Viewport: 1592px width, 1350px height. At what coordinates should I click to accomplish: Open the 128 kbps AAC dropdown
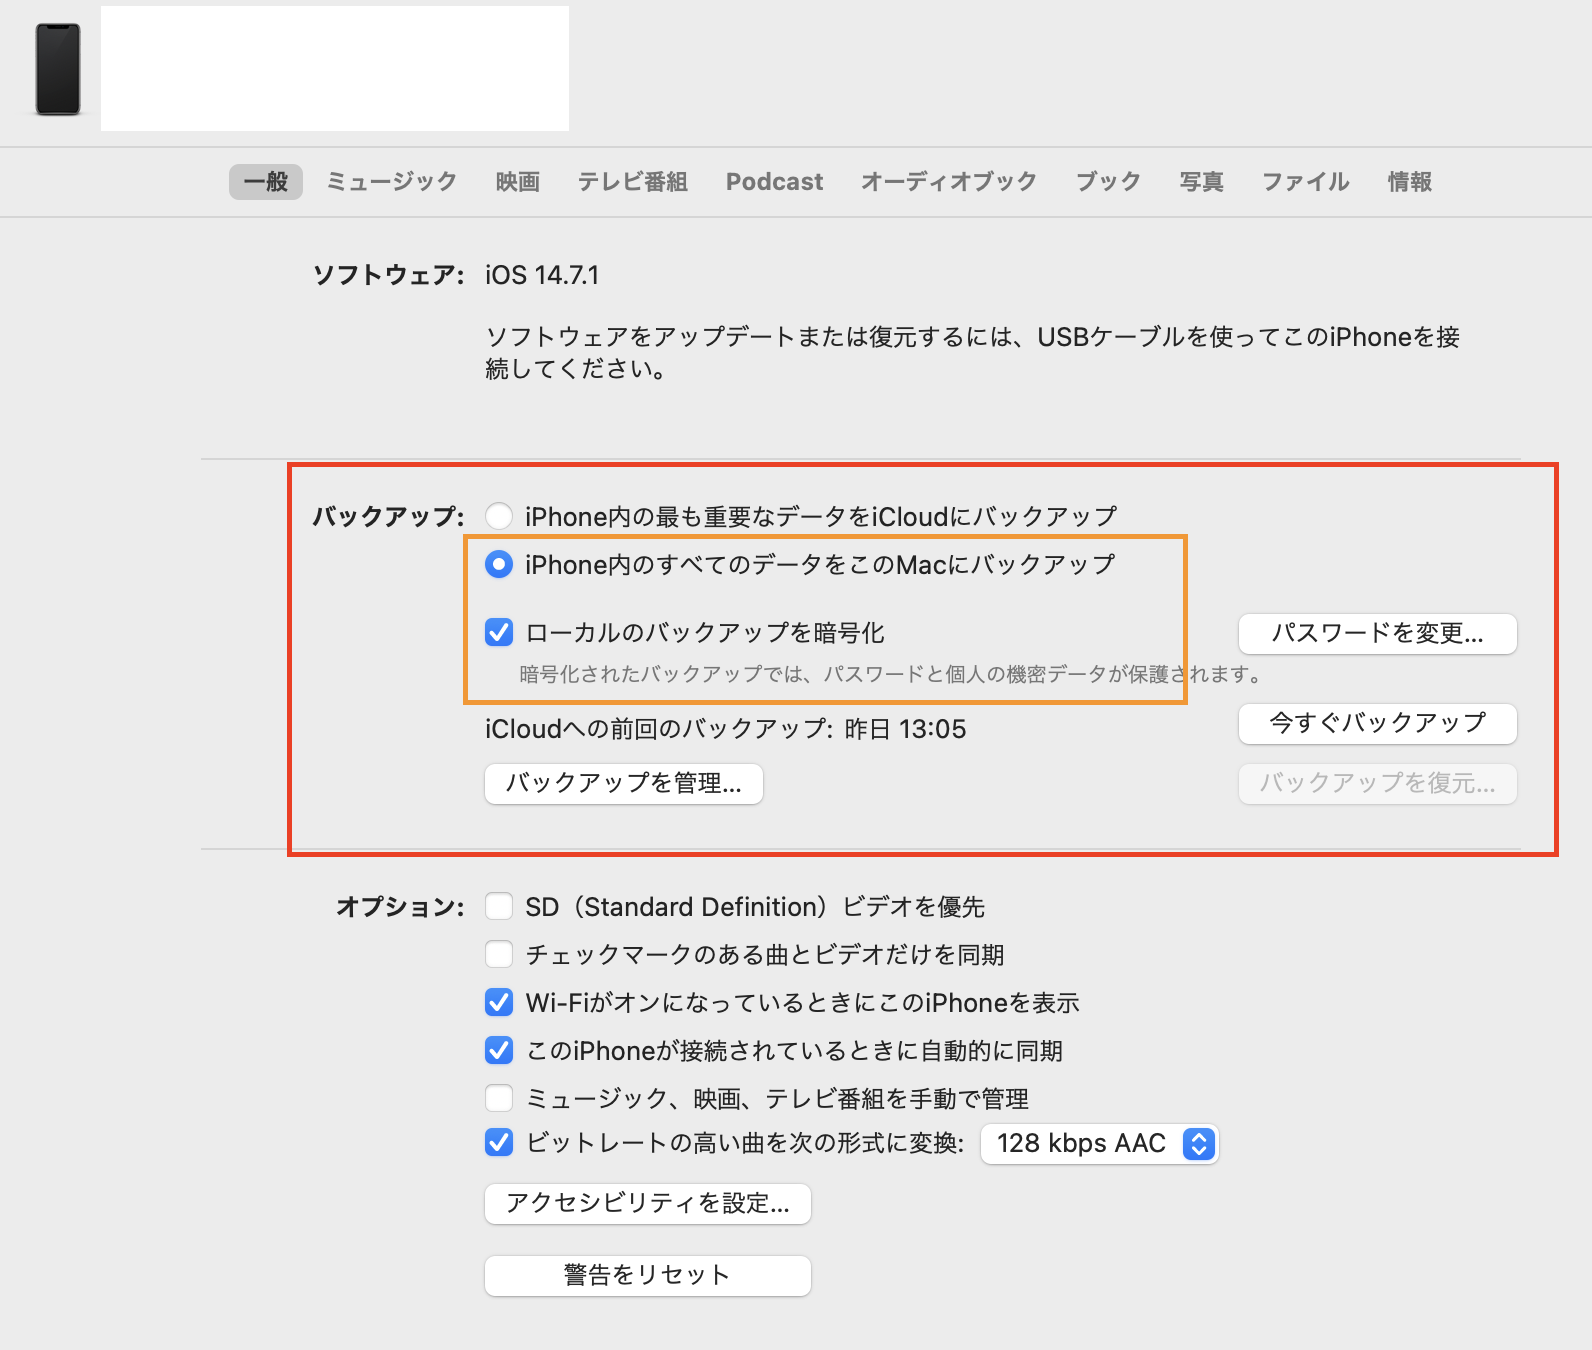pyautogui.click(x=1099, y=1143)
